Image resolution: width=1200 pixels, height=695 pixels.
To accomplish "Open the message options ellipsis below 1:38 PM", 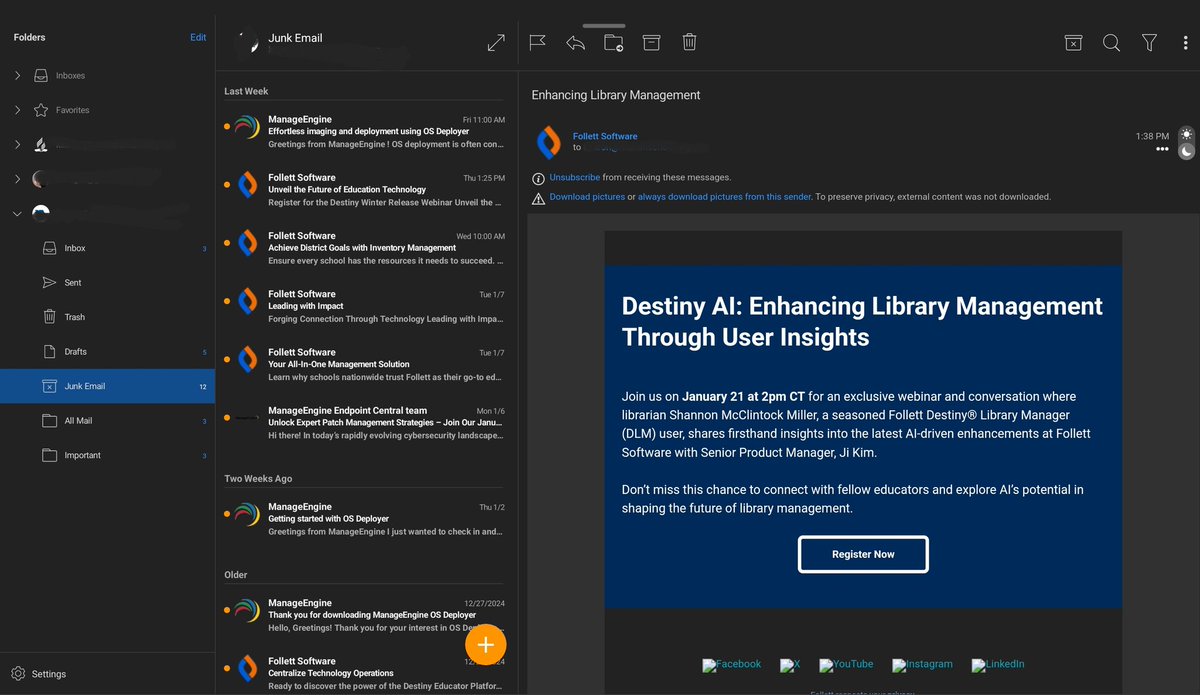I will [1162, 149].
